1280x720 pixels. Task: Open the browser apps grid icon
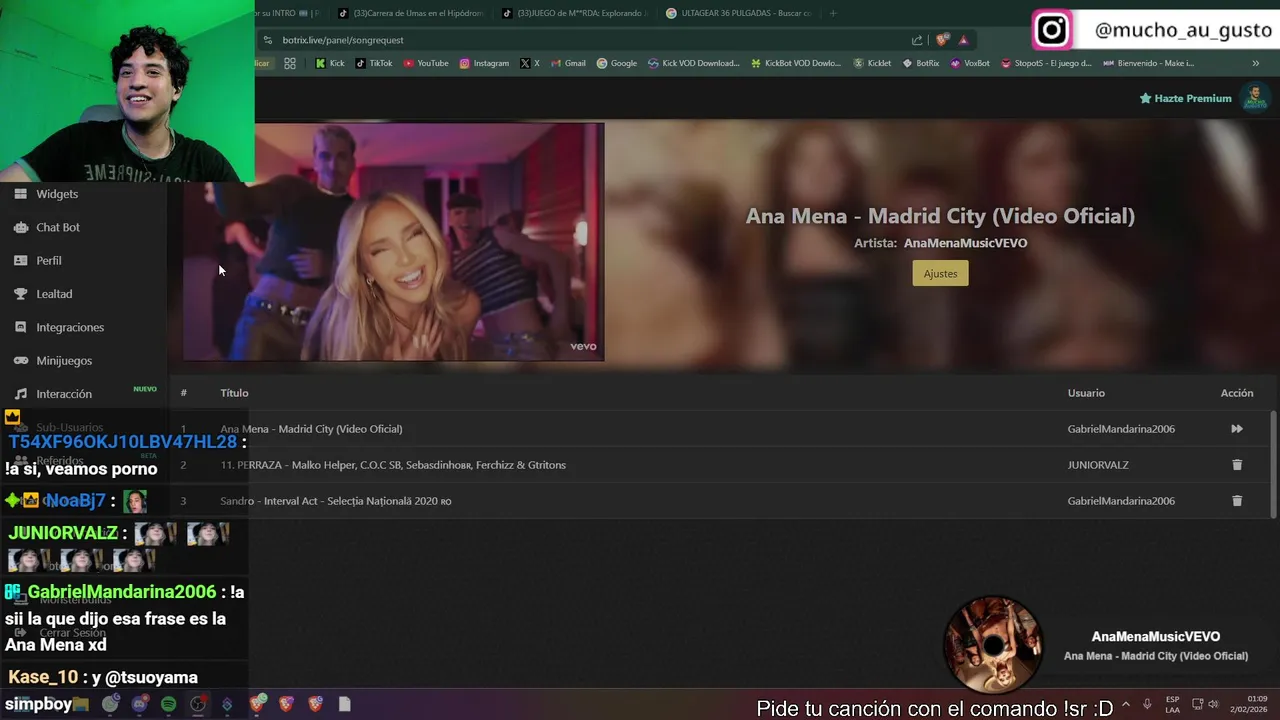click(289, 63)
